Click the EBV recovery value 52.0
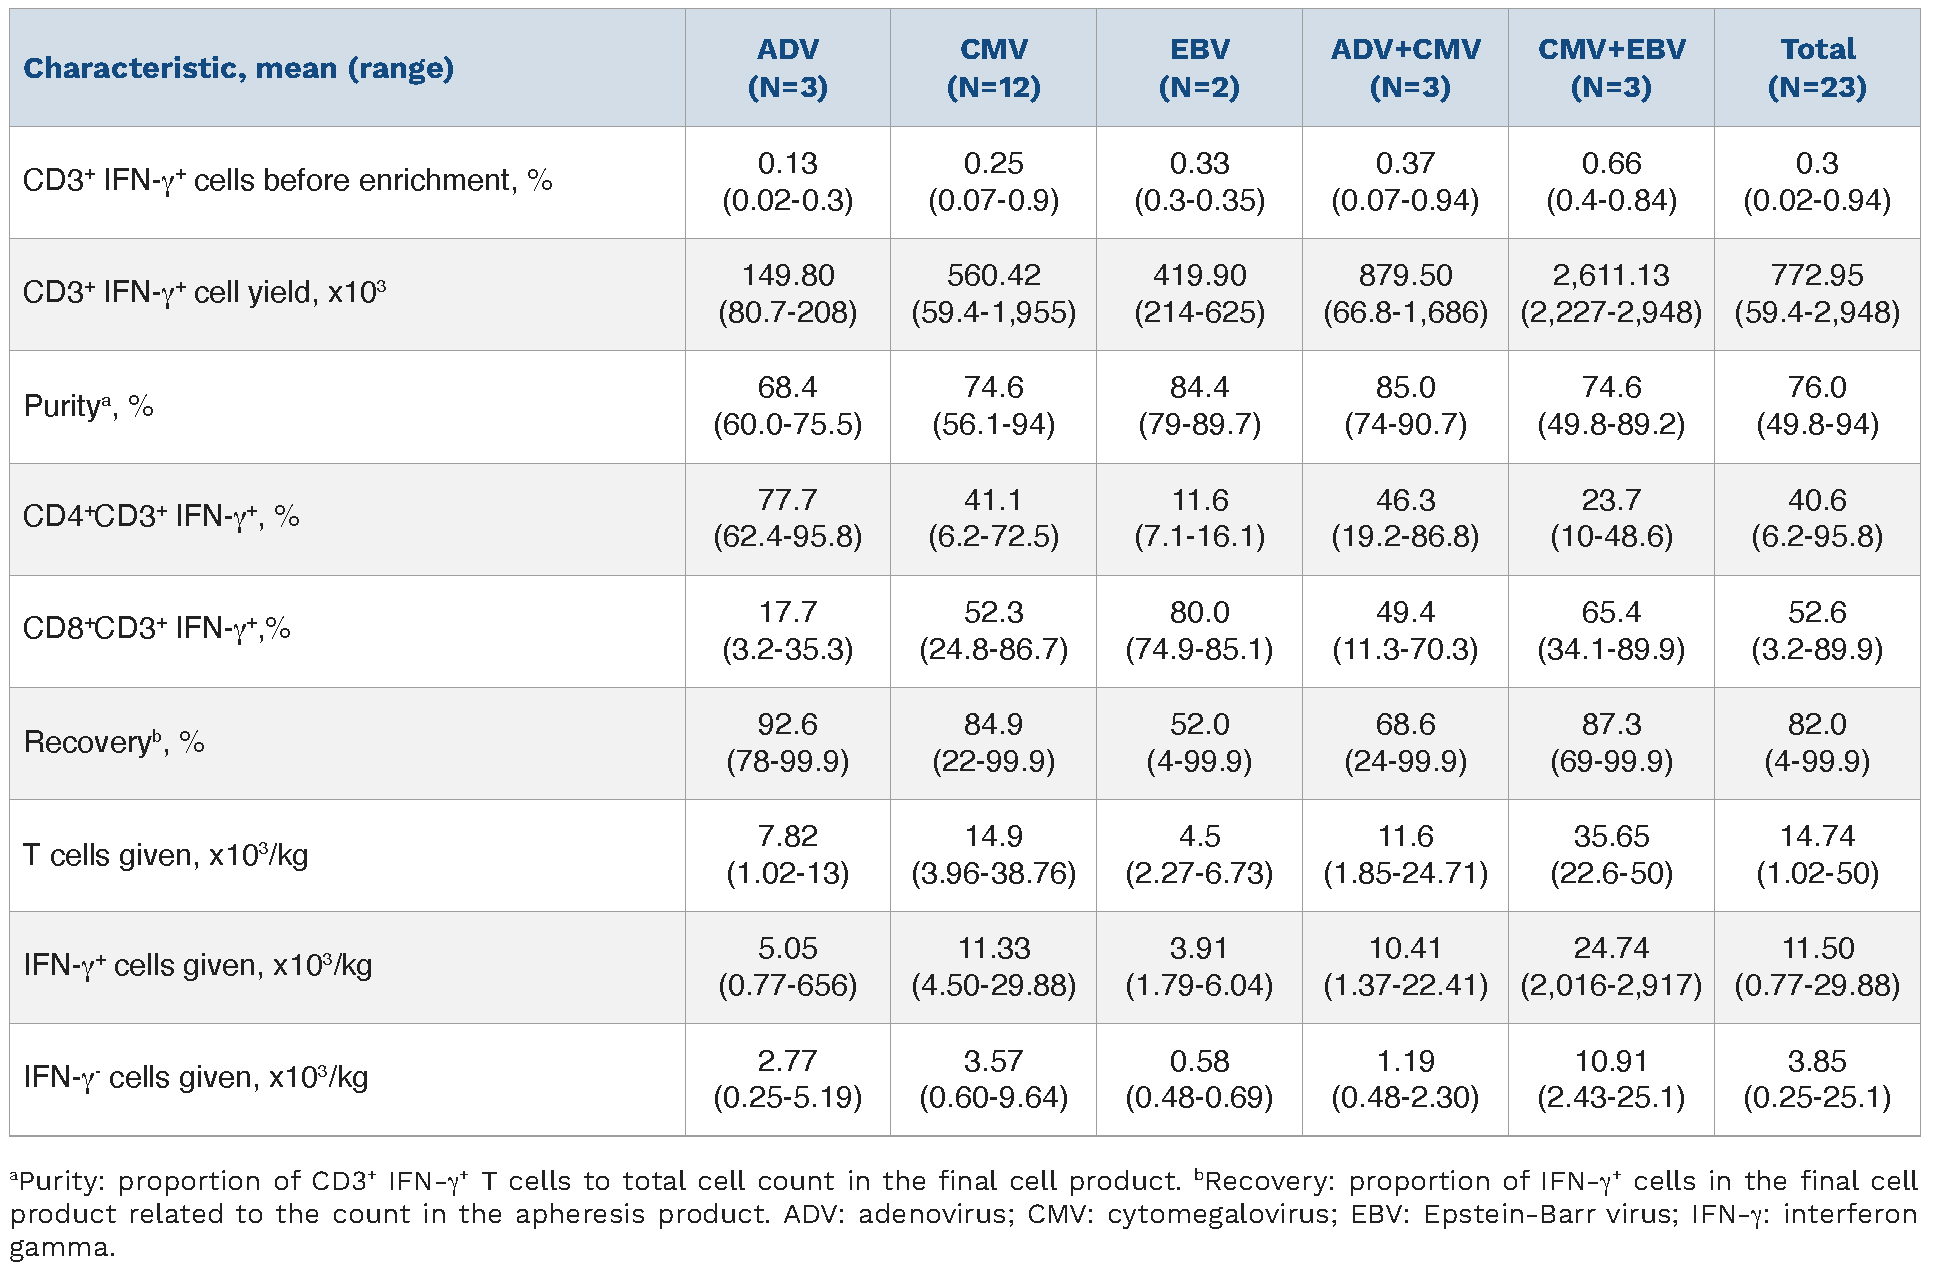This screenshot has width=1937, height=1282. pyautogui.click(x=1199, y=724)
